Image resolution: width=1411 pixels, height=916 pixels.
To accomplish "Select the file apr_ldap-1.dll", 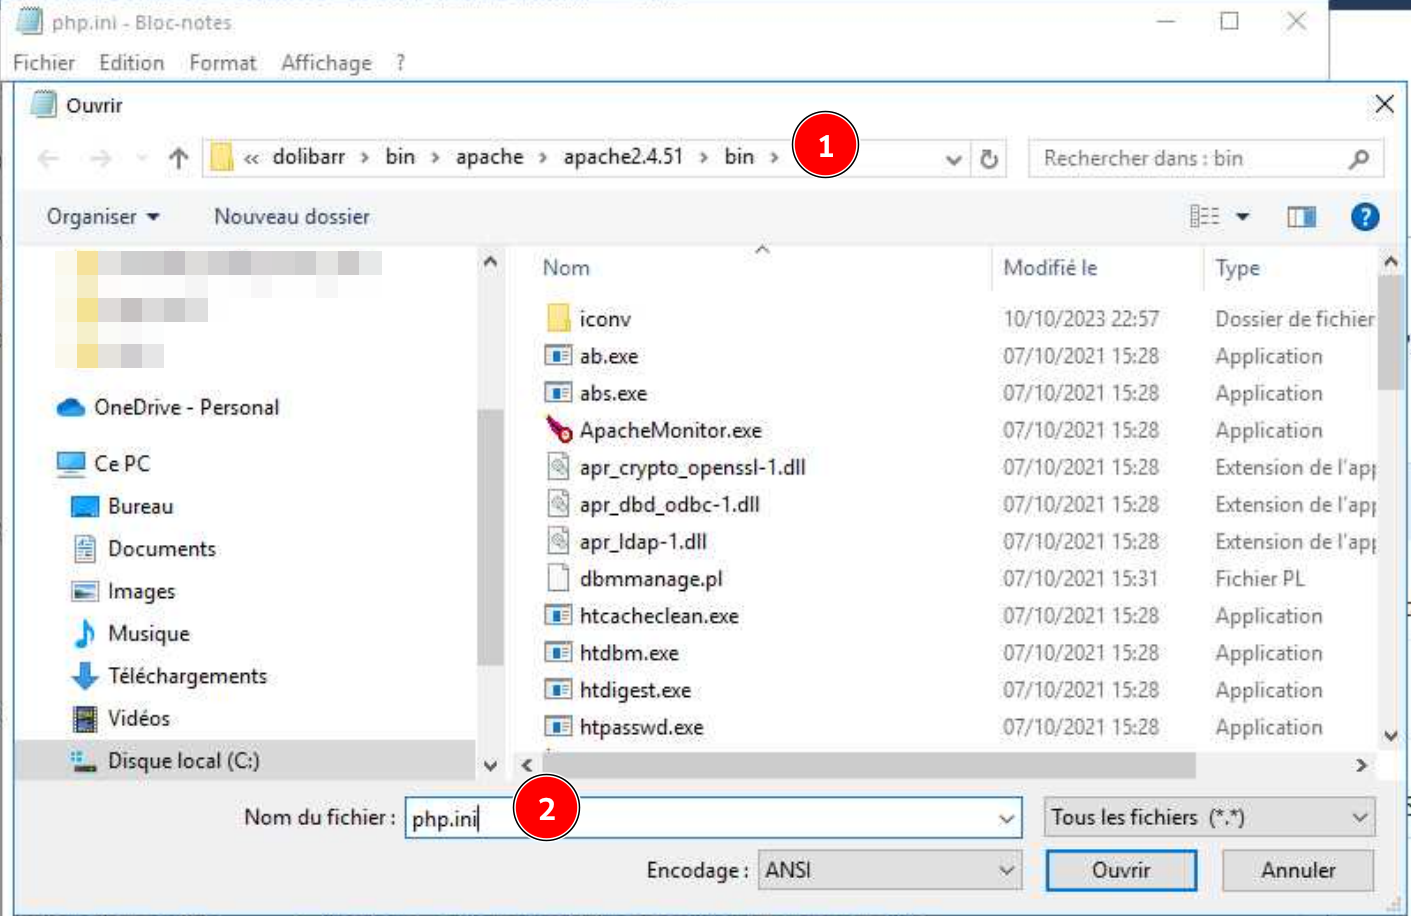I will [643, 541].
